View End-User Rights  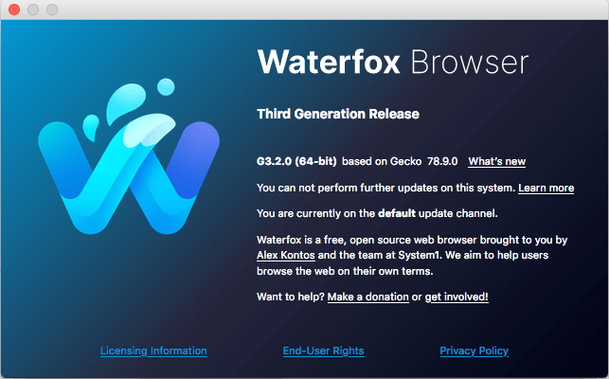point(324,351)
